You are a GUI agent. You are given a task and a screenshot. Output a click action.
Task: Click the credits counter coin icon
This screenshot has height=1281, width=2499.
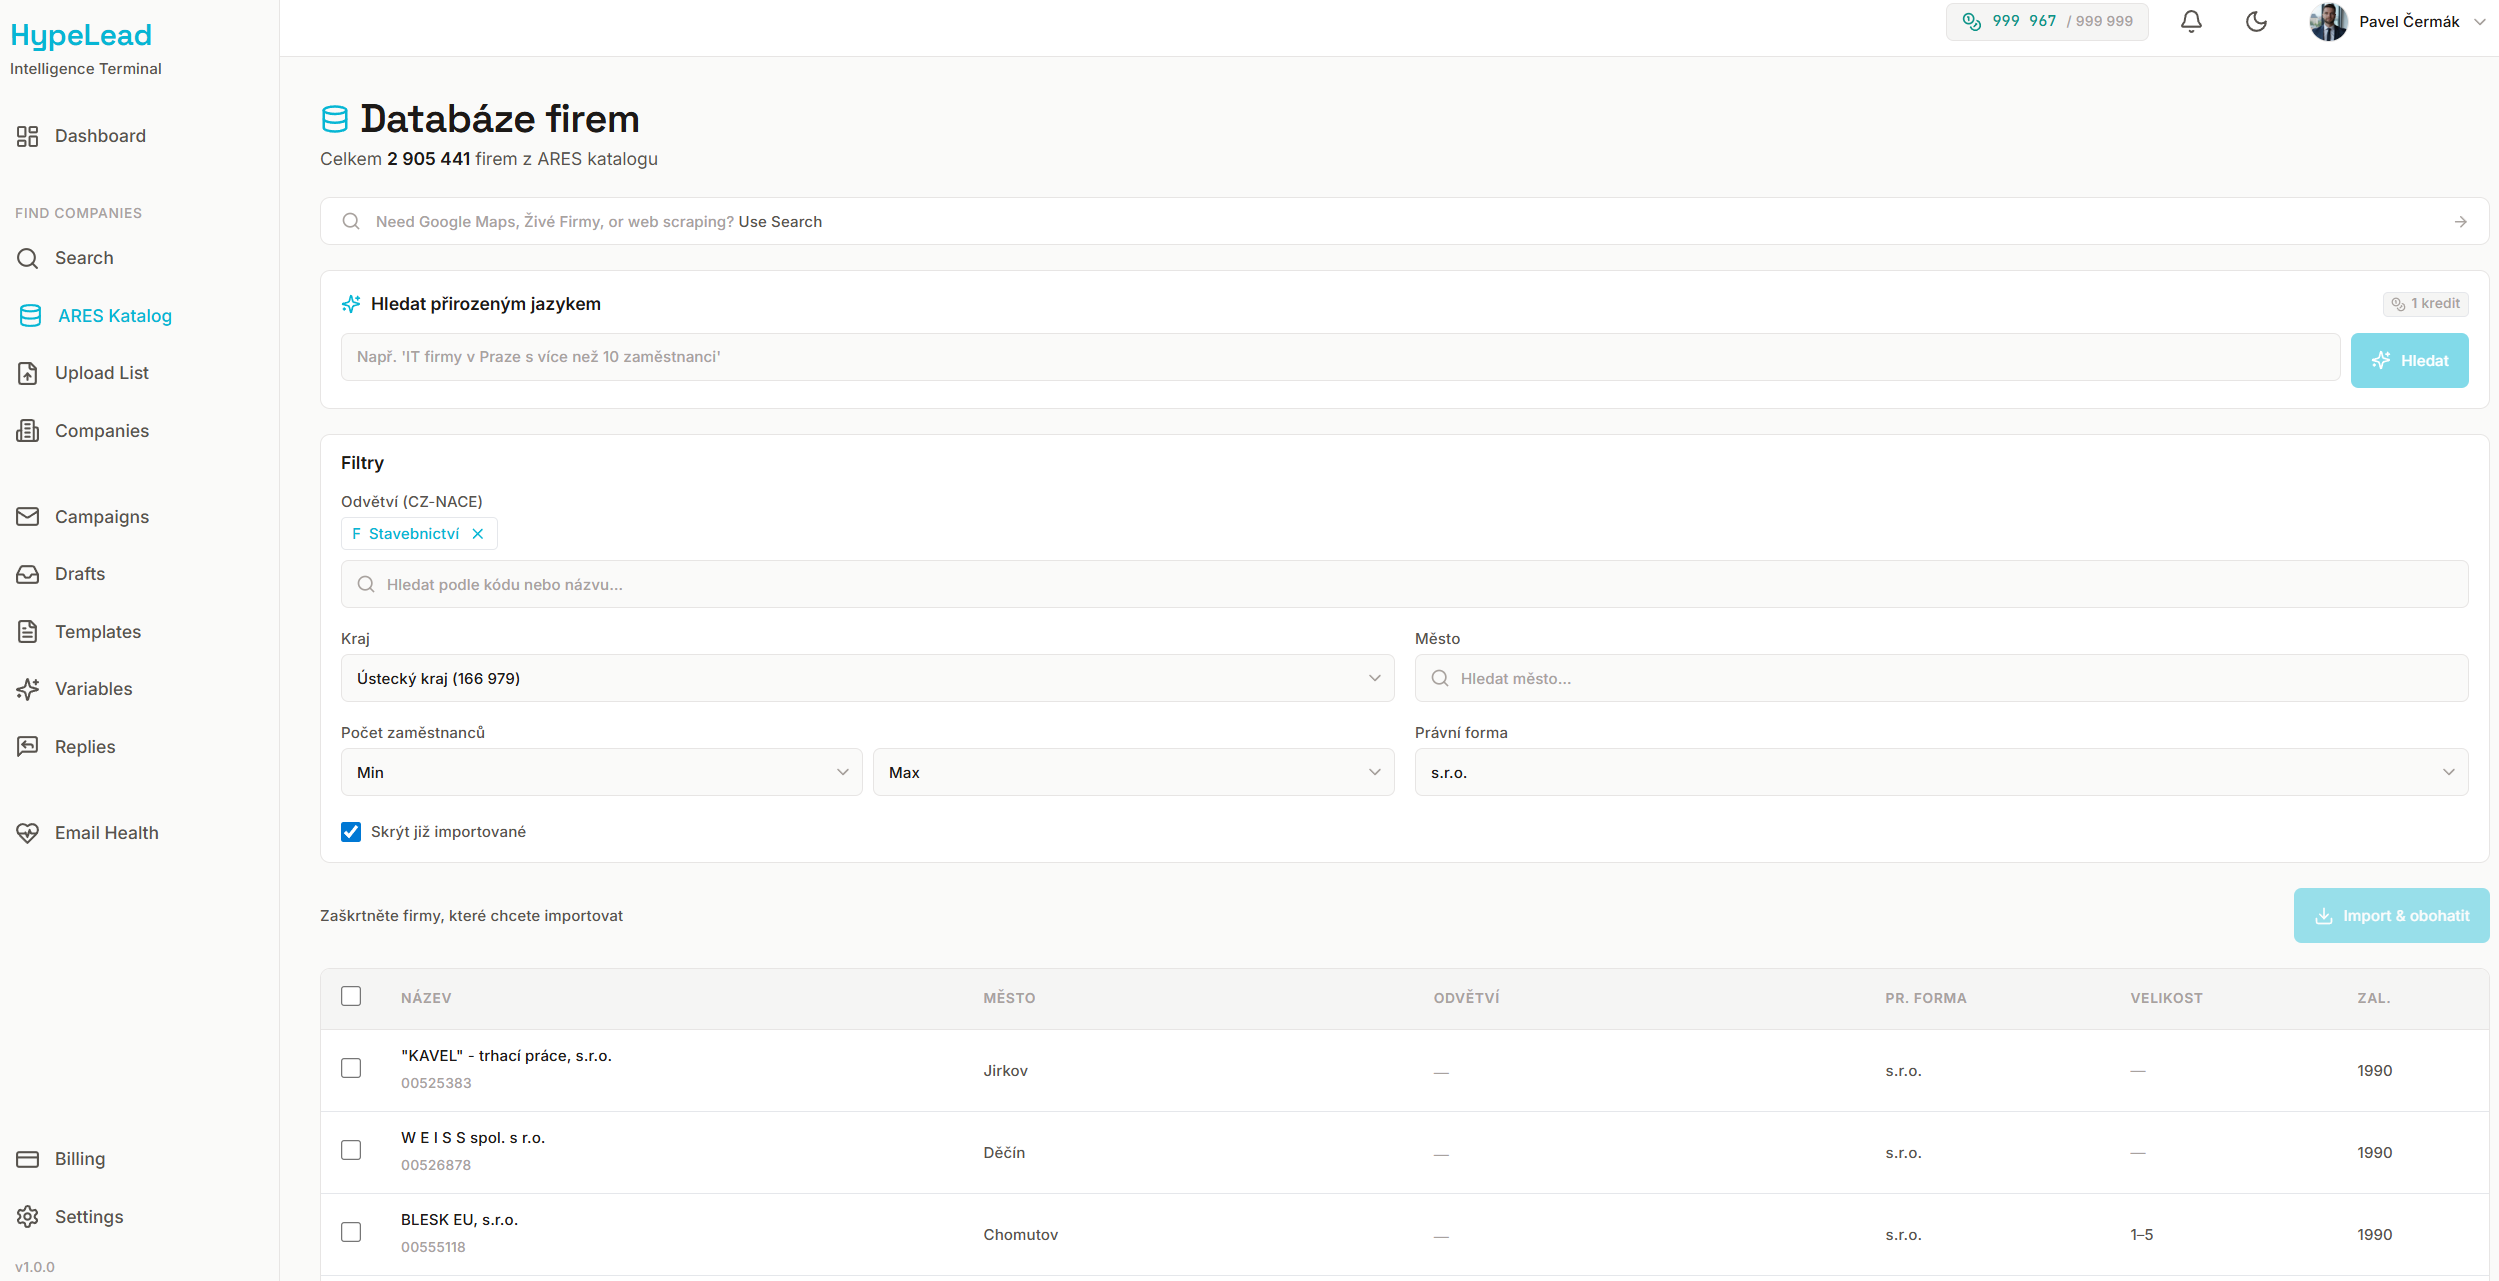(x=1971, y=21)
